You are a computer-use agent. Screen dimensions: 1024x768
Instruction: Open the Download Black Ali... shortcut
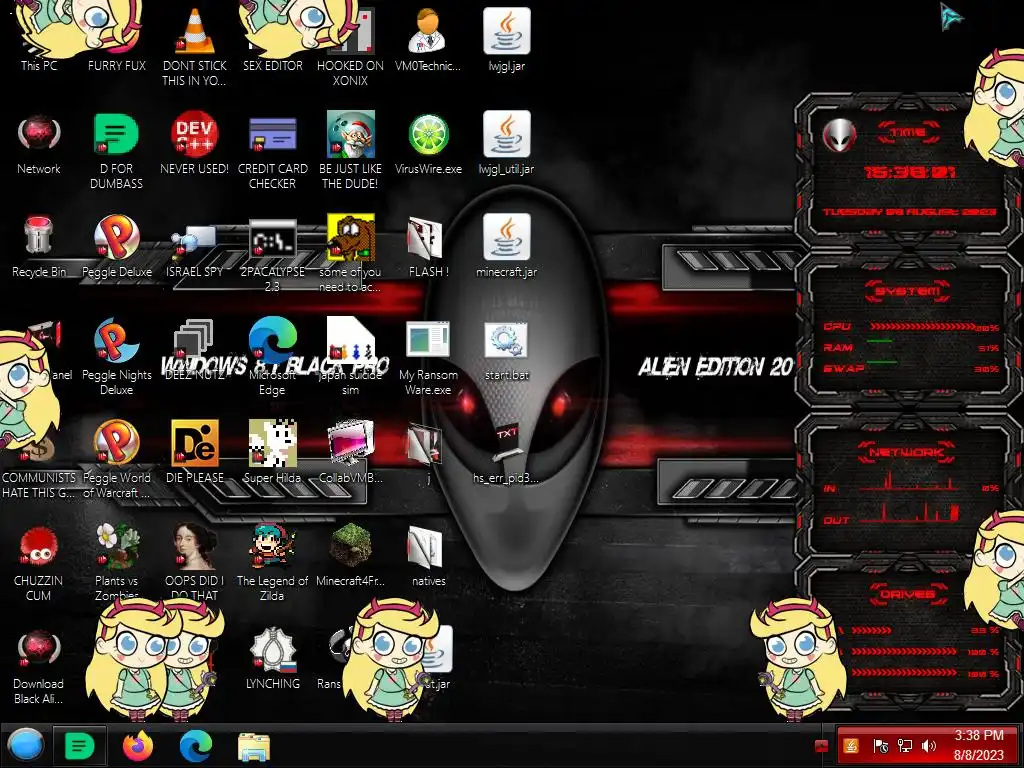click(39, 666)
